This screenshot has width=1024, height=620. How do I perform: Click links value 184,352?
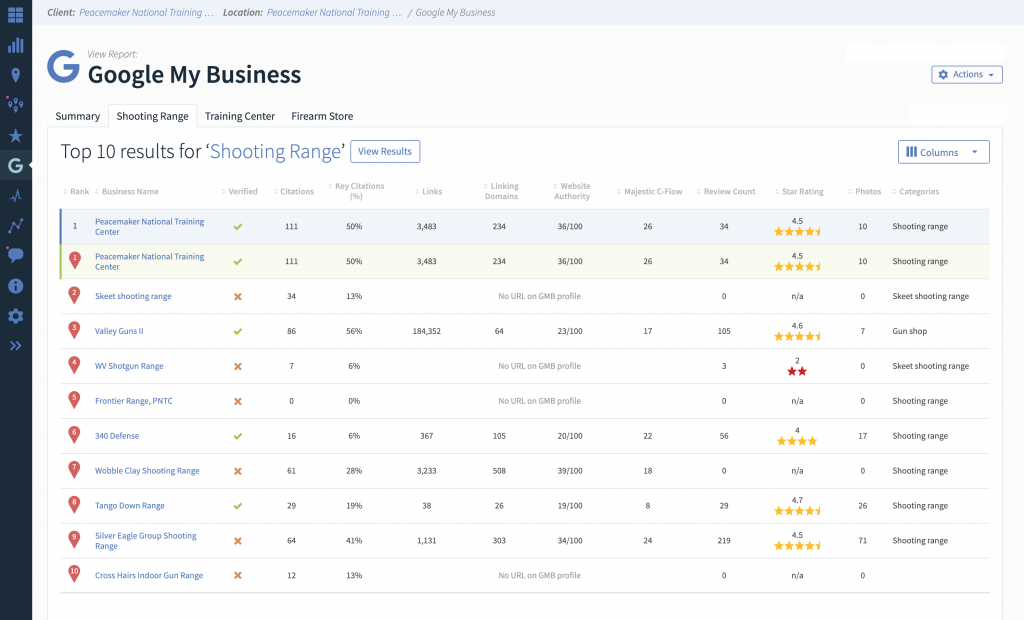(426, 331)
